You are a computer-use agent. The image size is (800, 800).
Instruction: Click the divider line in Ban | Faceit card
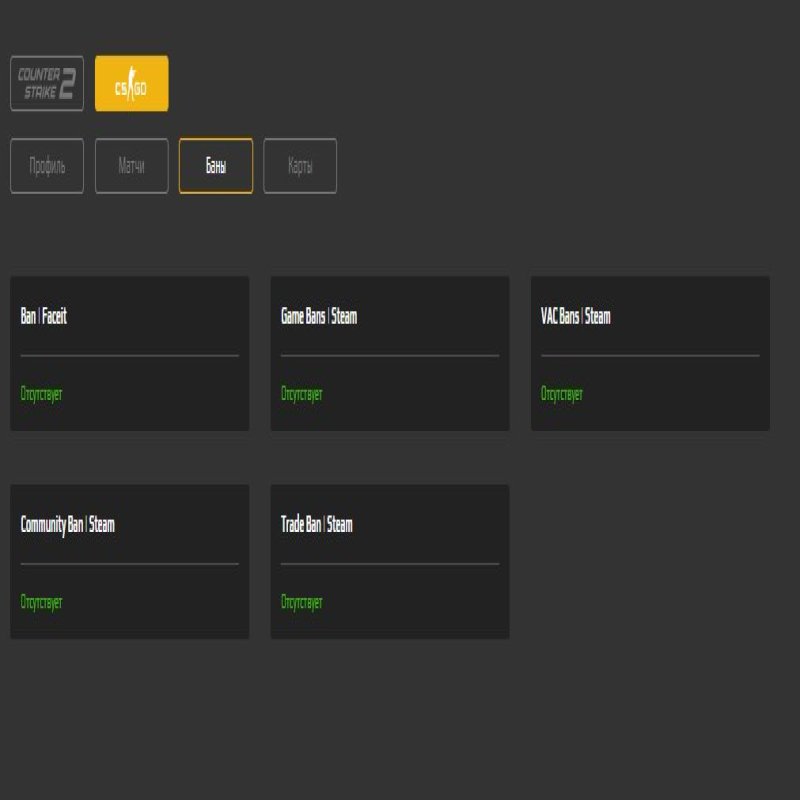130,355
